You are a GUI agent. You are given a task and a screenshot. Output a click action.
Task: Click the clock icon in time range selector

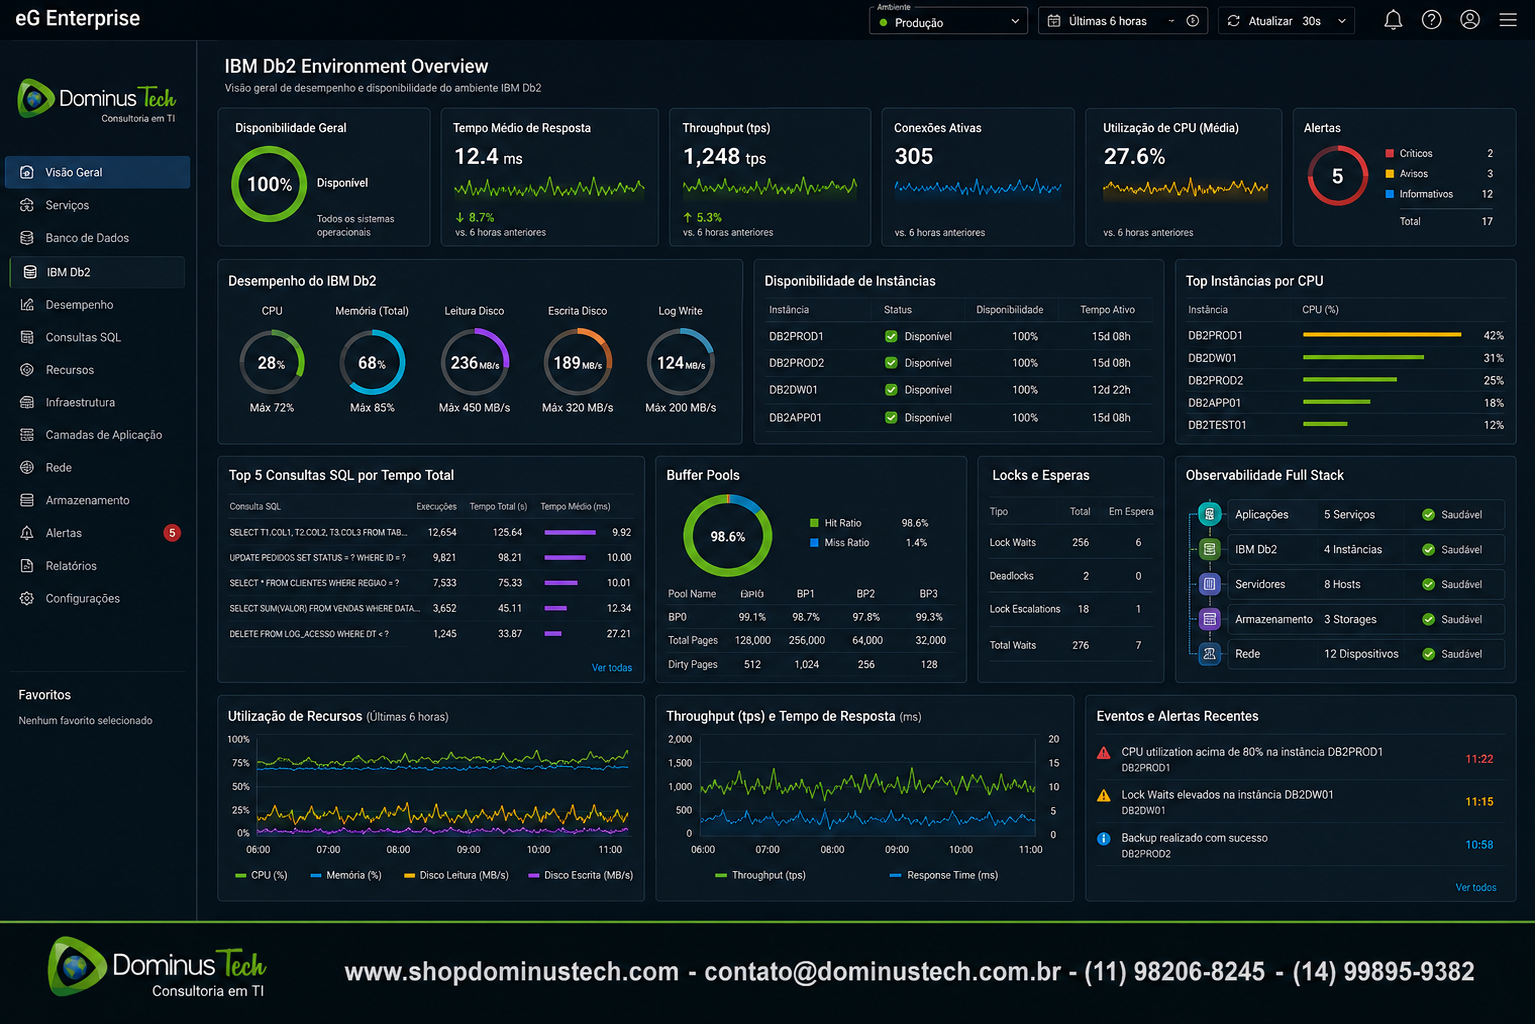pos(1192,21)
